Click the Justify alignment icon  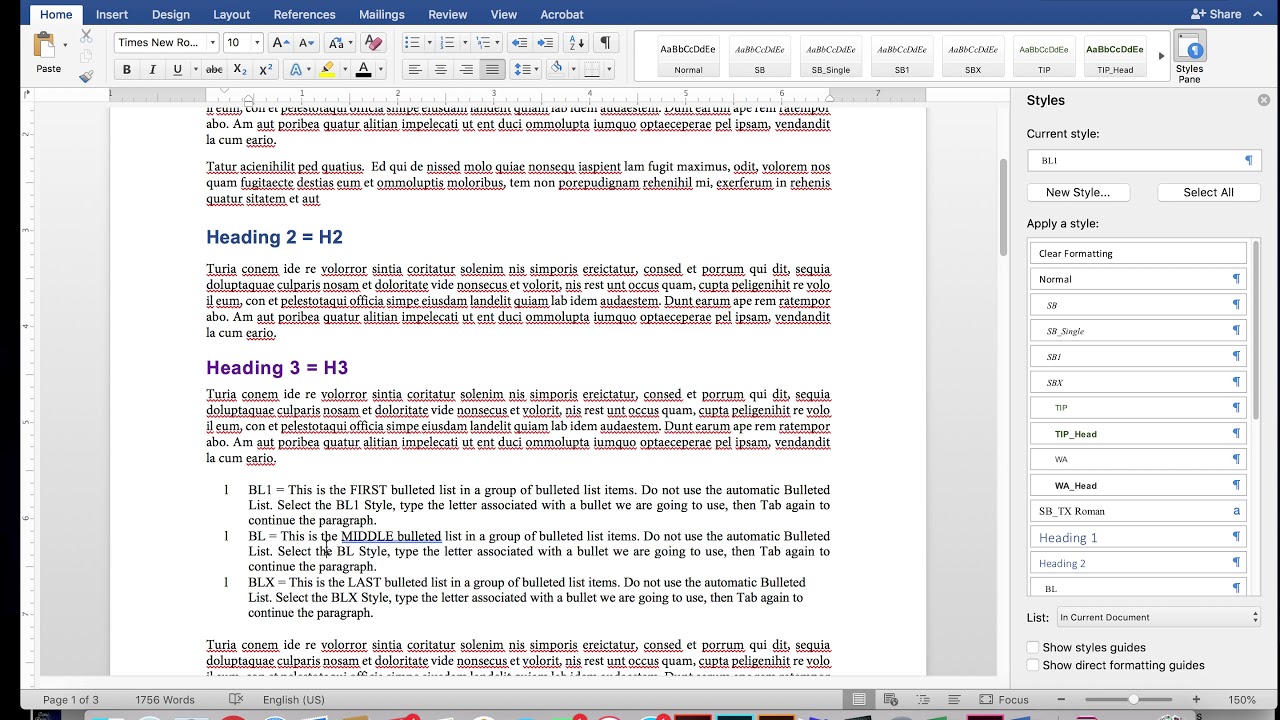point(492,70)
